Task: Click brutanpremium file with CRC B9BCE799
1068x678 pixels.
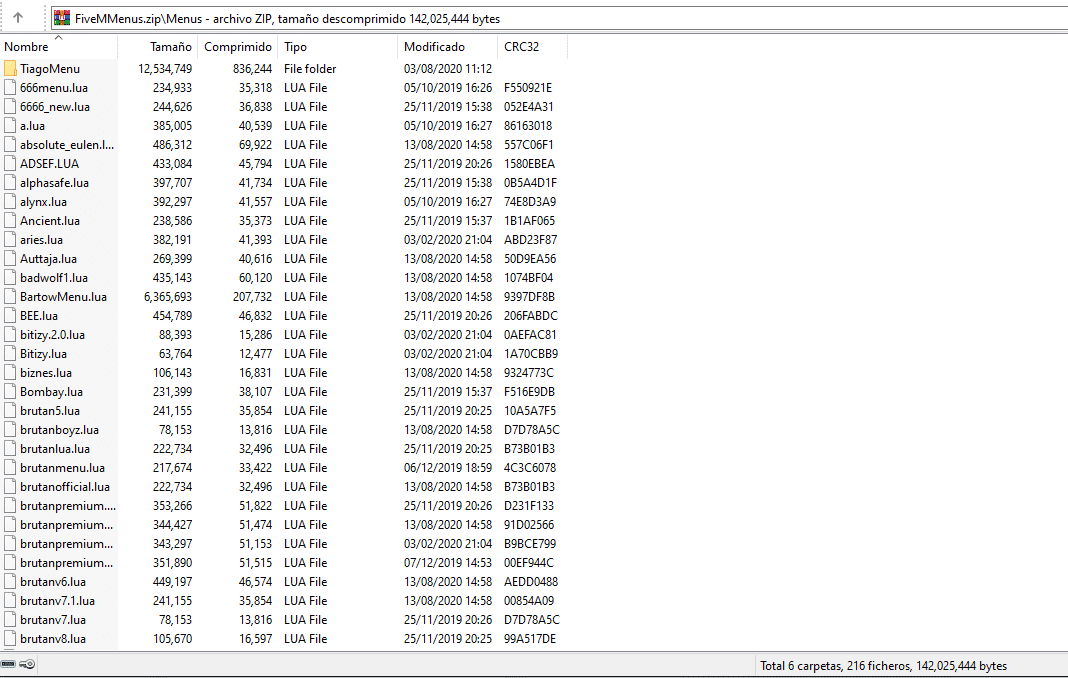Action: (67, 544)
